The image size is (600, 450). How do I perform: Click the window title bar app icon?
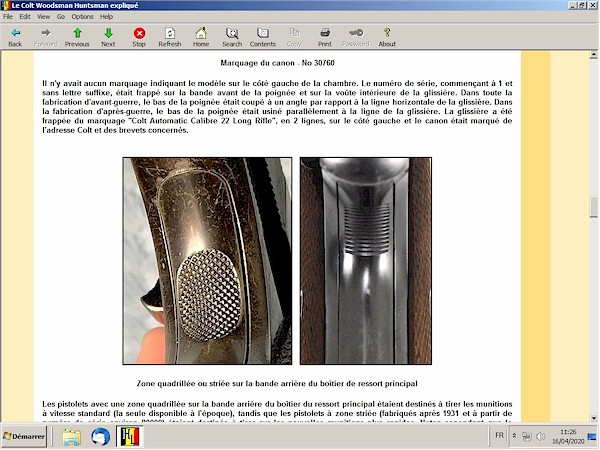click(x=5, y=5)
